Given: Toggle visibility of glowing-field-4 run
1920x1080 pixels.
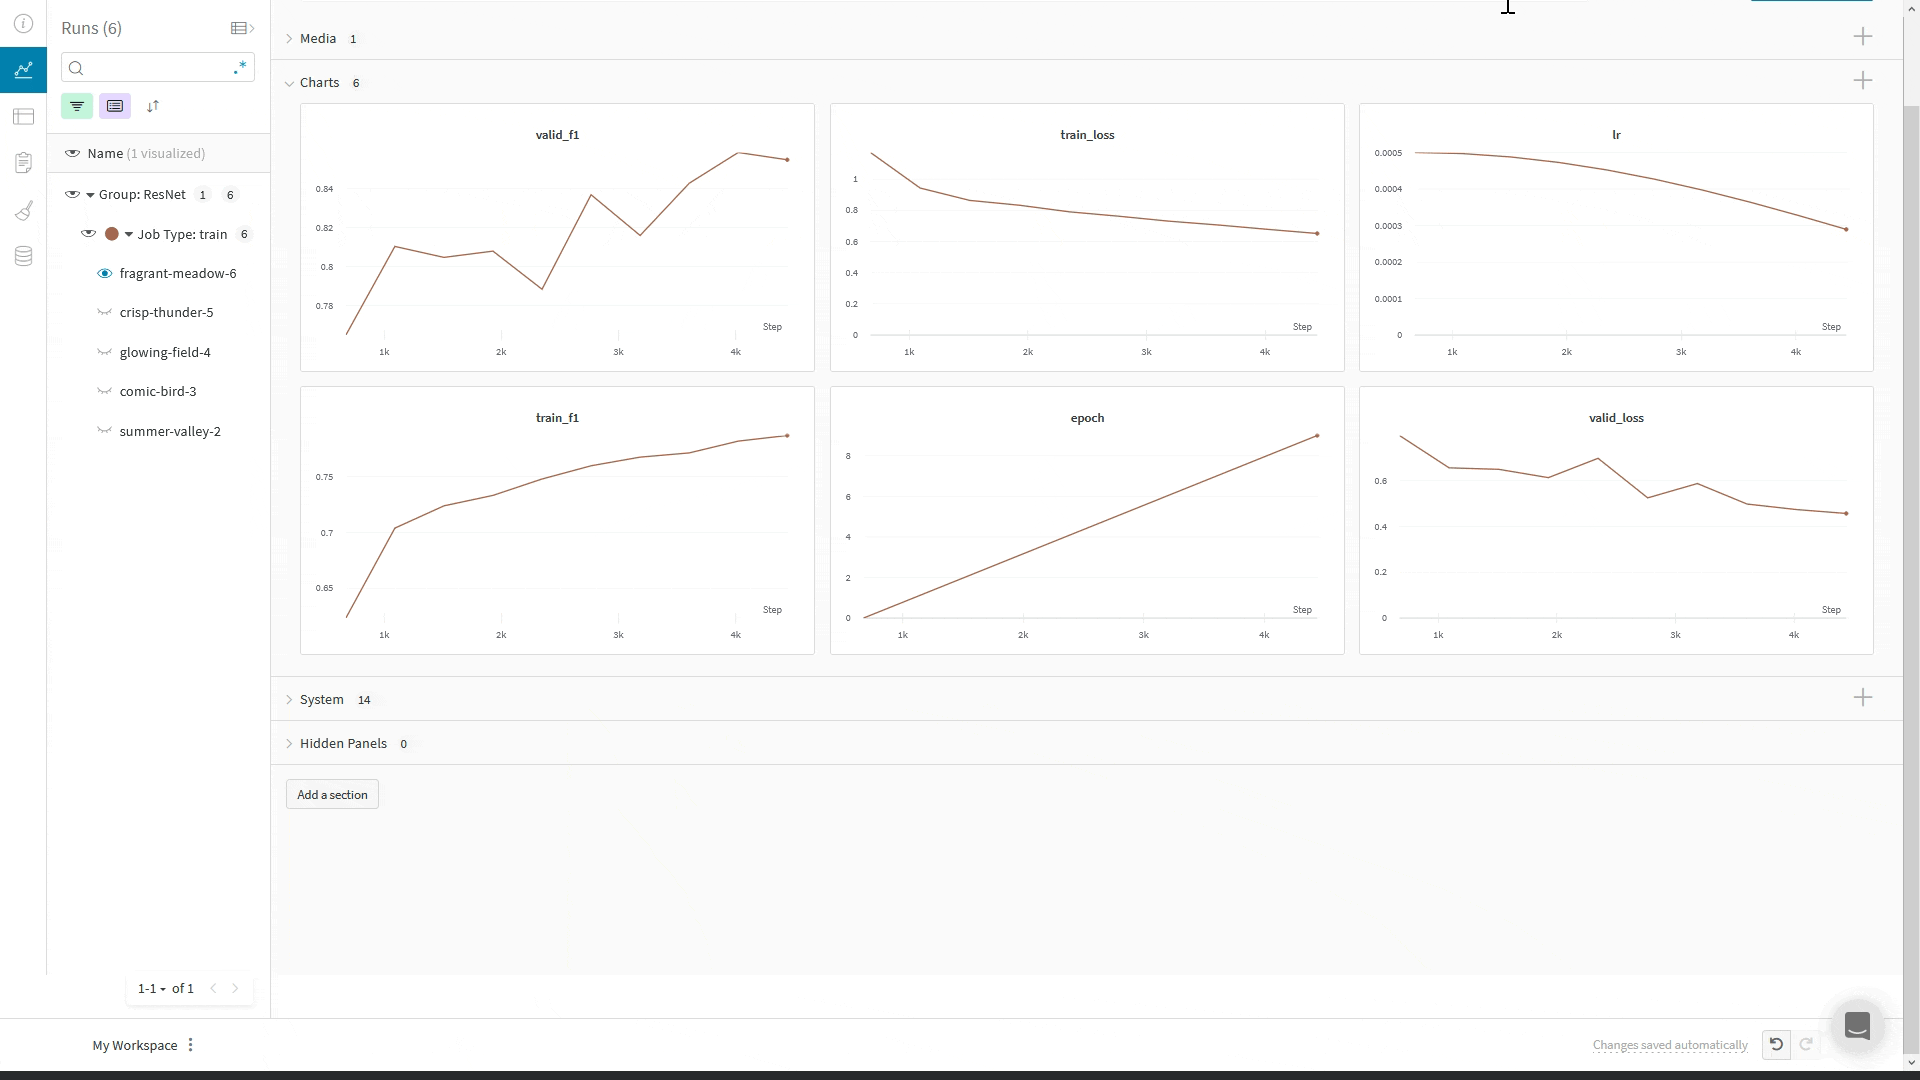Looking at the screenshot, I should 105,352.
